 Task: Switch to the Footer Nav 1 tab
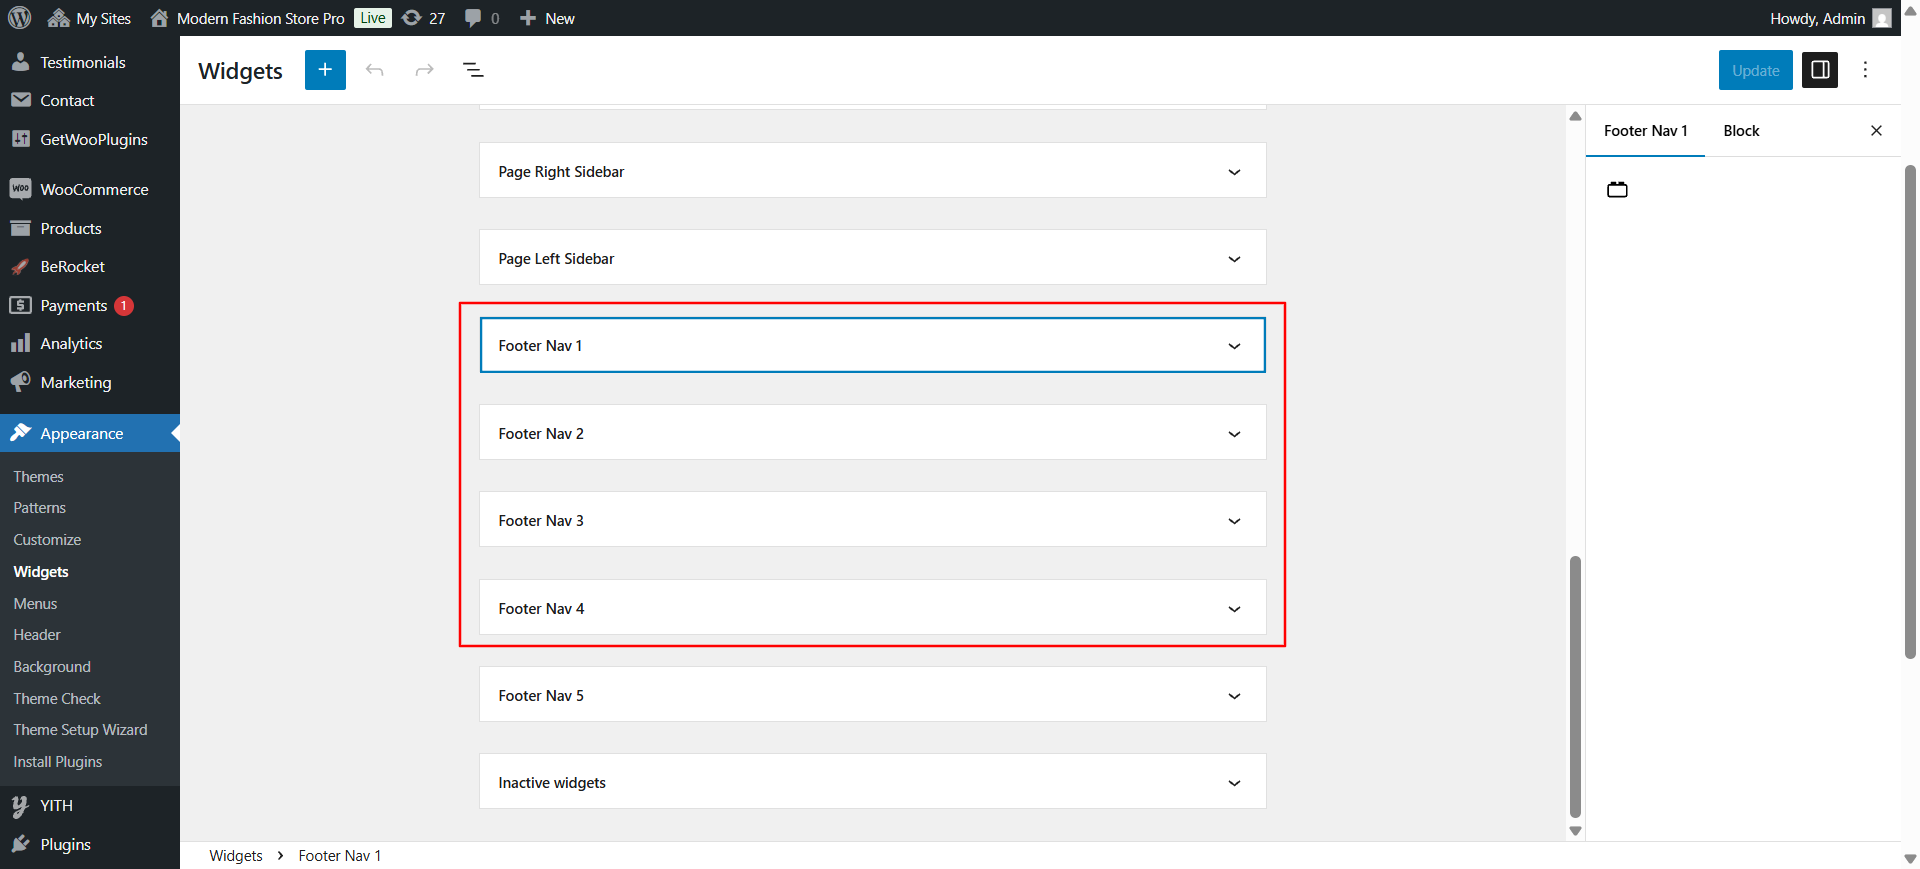click(x=1645, y=131)
